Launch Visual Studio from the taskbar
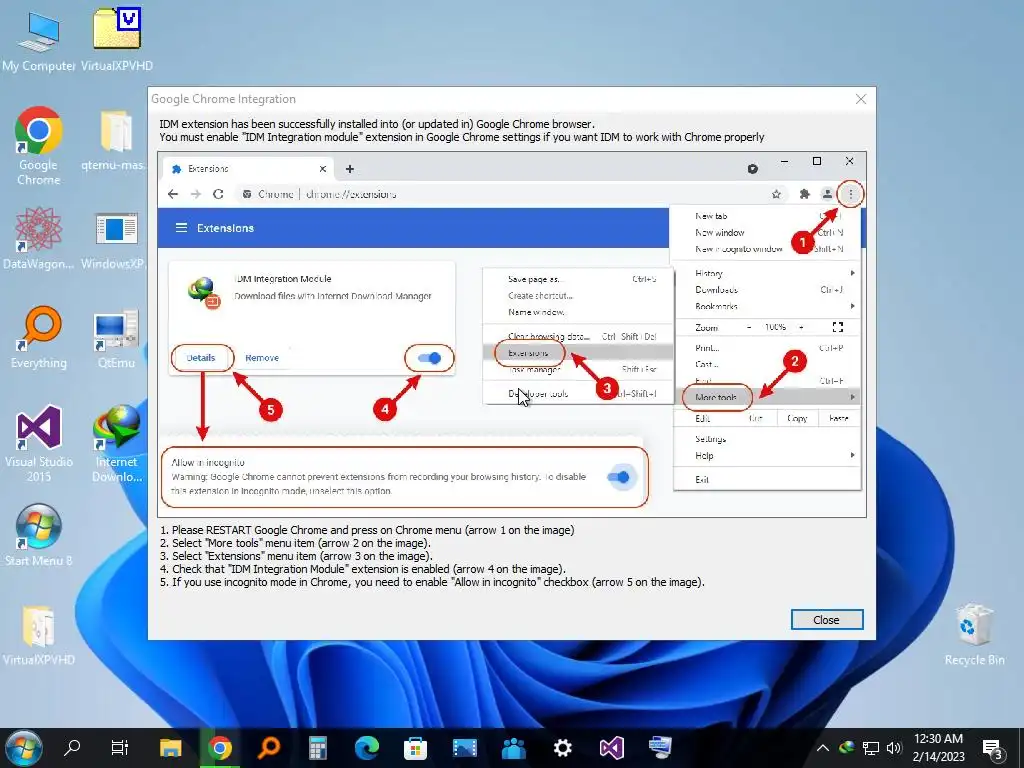 point(611,747)
